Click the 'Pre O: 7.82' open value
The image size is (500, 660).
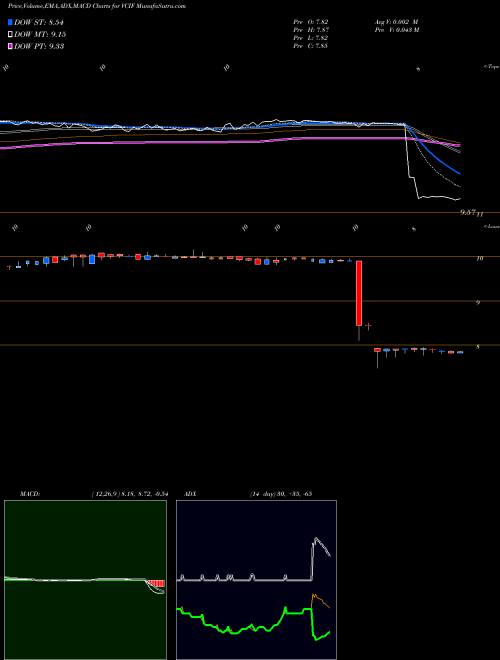coord(311,22)
